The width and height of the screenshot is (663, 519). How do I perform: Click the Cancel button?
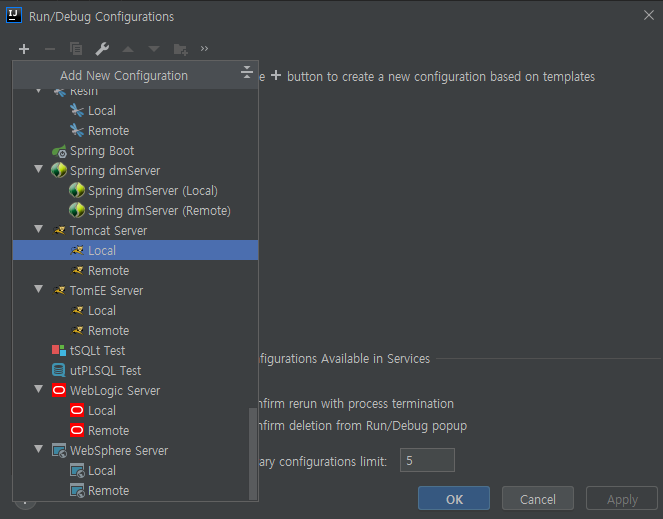tap(538, 499)
